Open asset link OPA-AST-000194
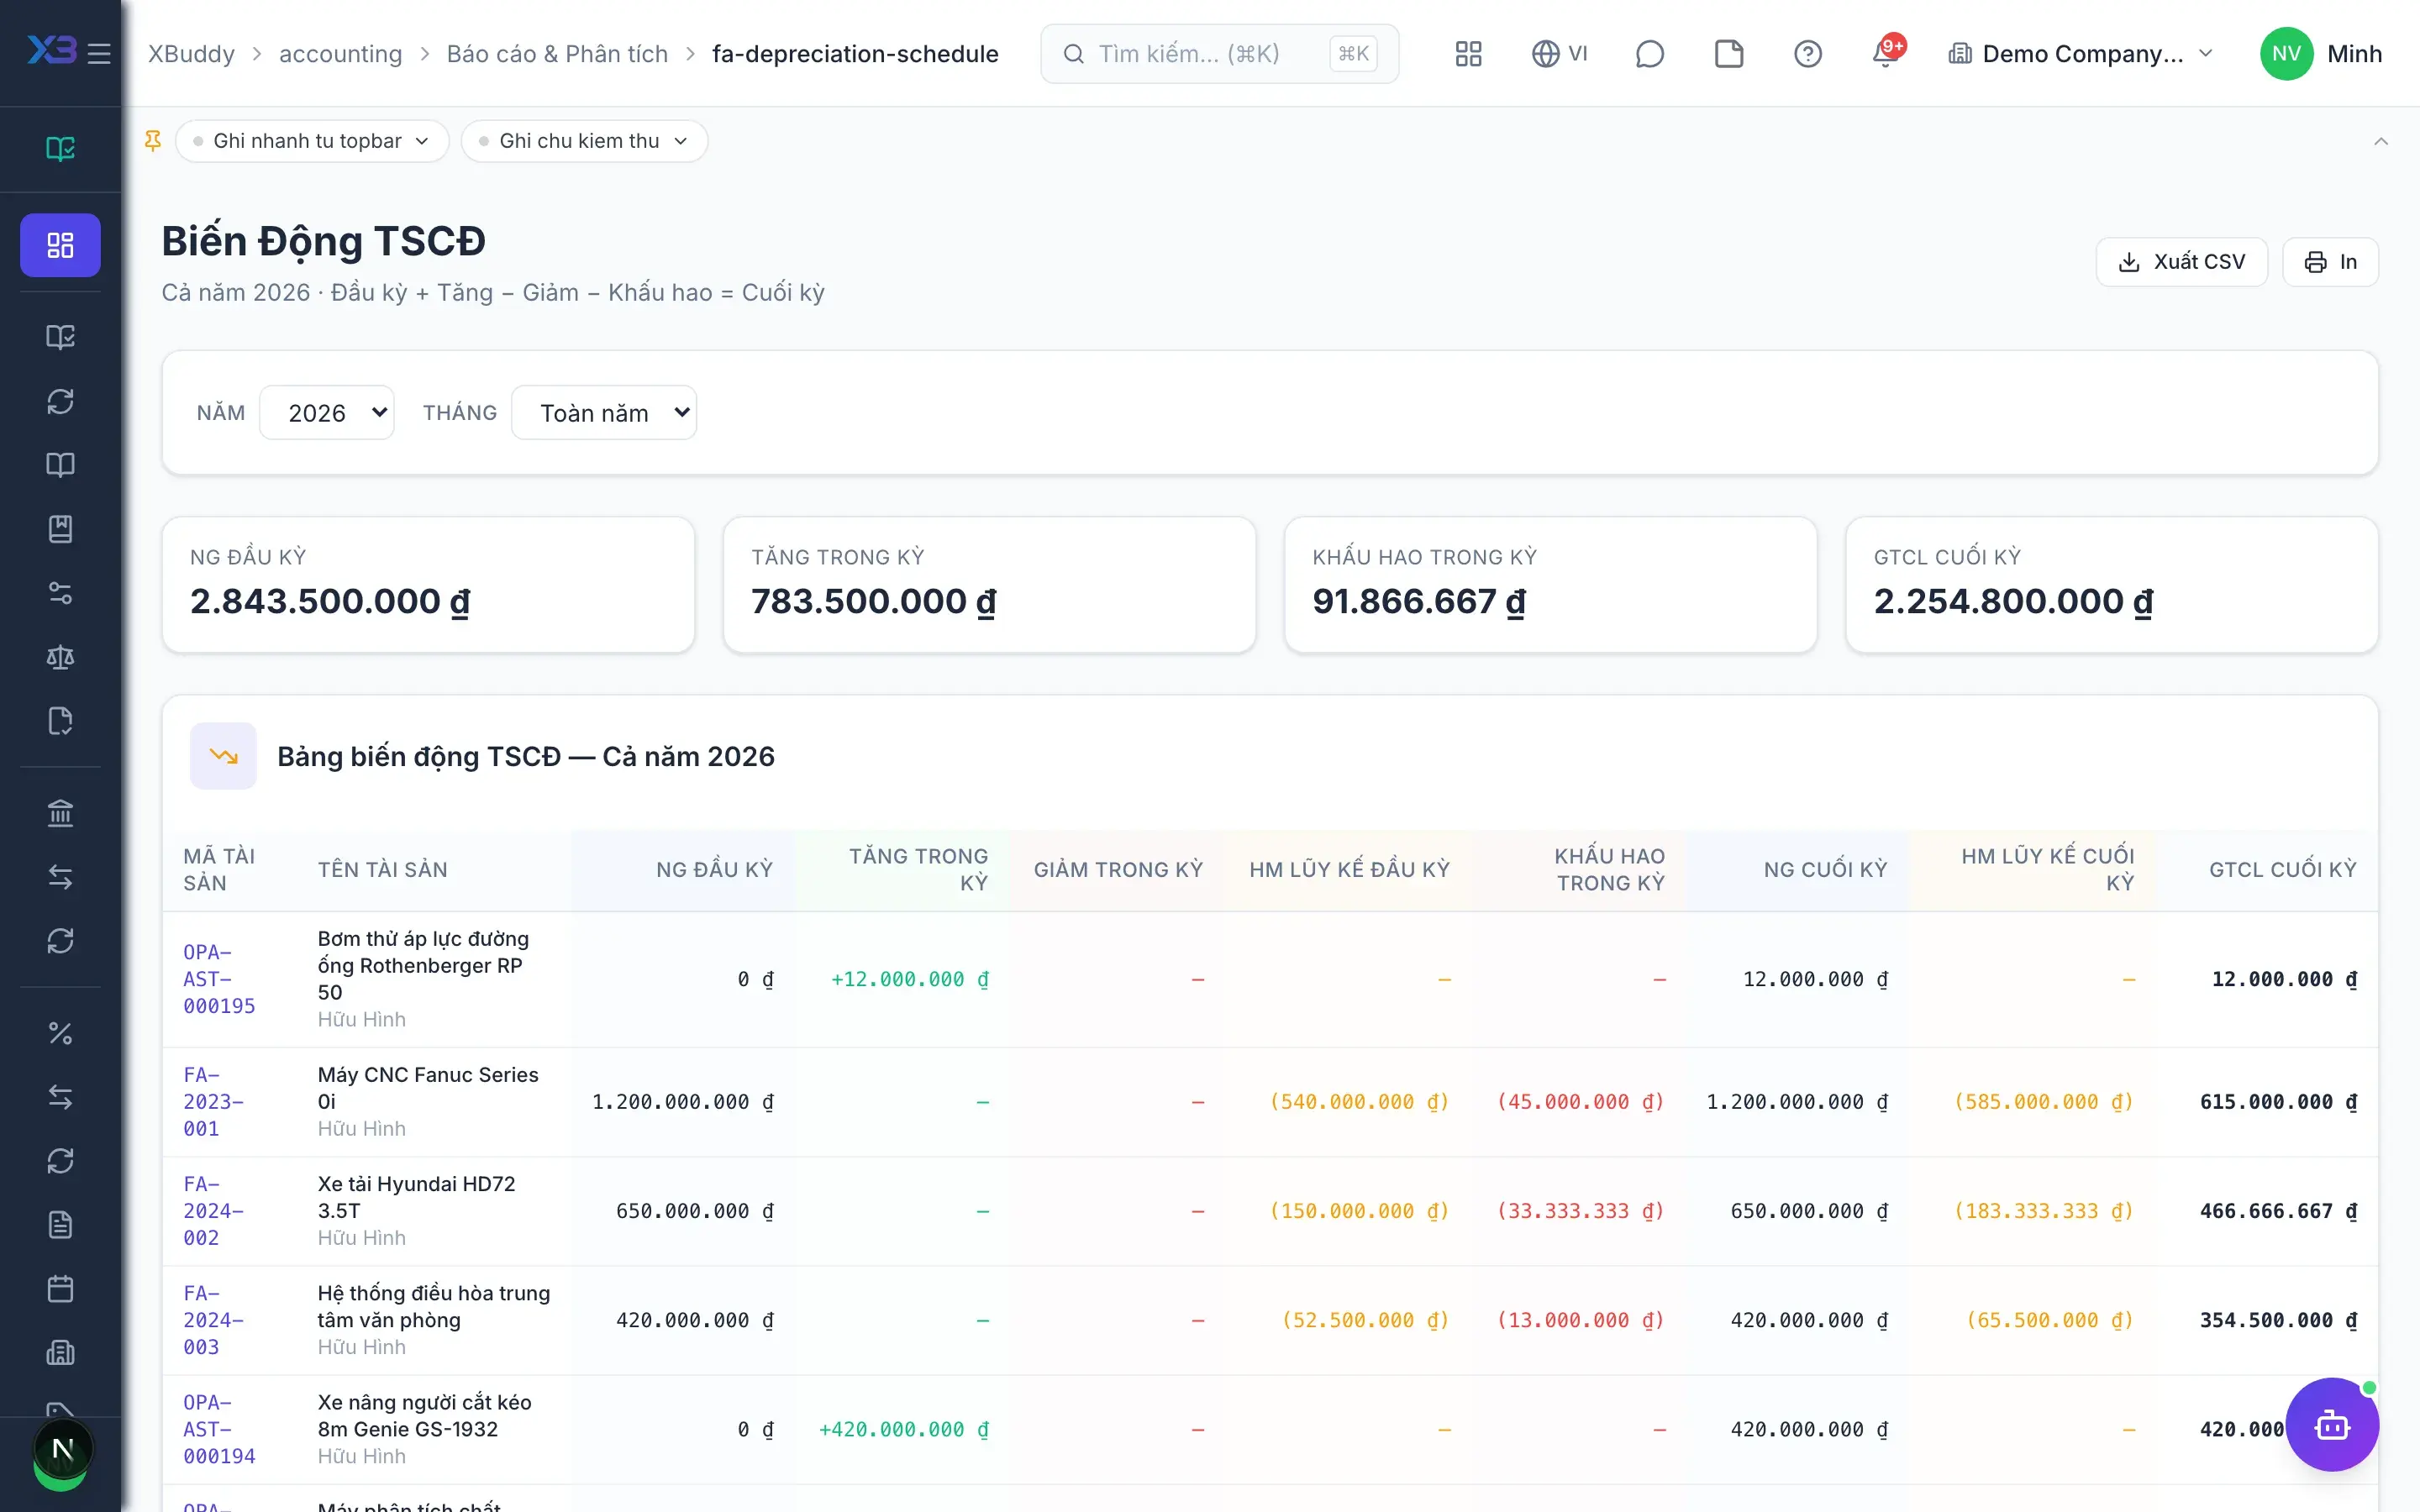Screen dimensions: 2420x1512 point(219,1428)
